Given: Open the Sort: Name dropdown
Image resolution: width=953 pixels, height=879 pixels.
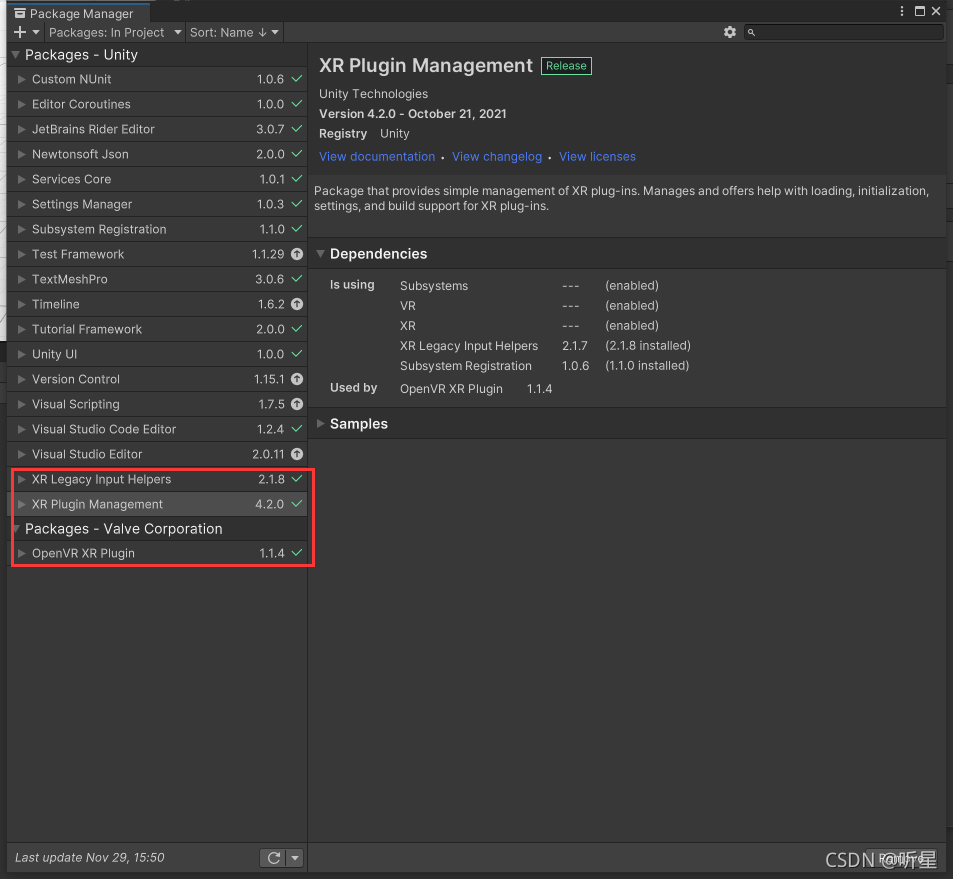Looking at the screenshot, I should [234, 32].
